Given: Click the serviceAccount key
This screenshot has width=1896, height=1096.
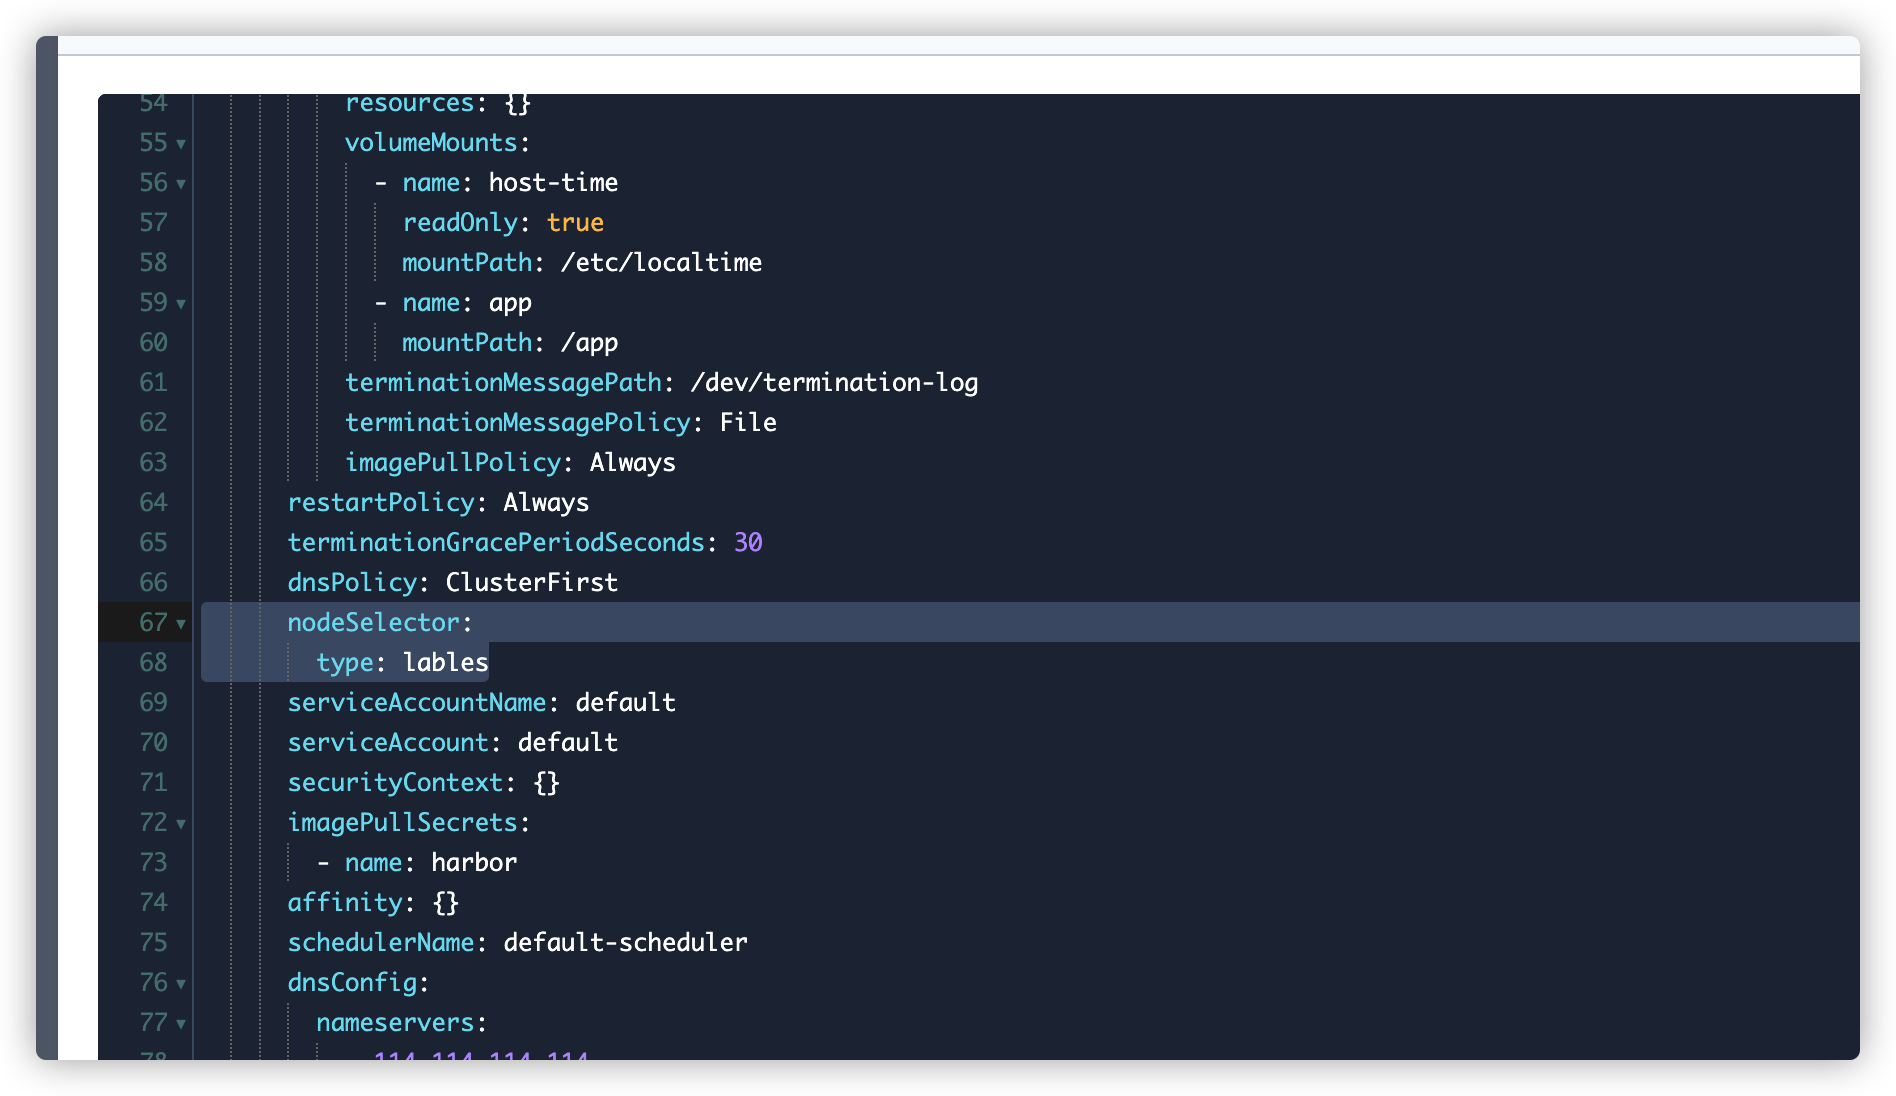Looking at the screenshot, I should (x=388, y=743).
